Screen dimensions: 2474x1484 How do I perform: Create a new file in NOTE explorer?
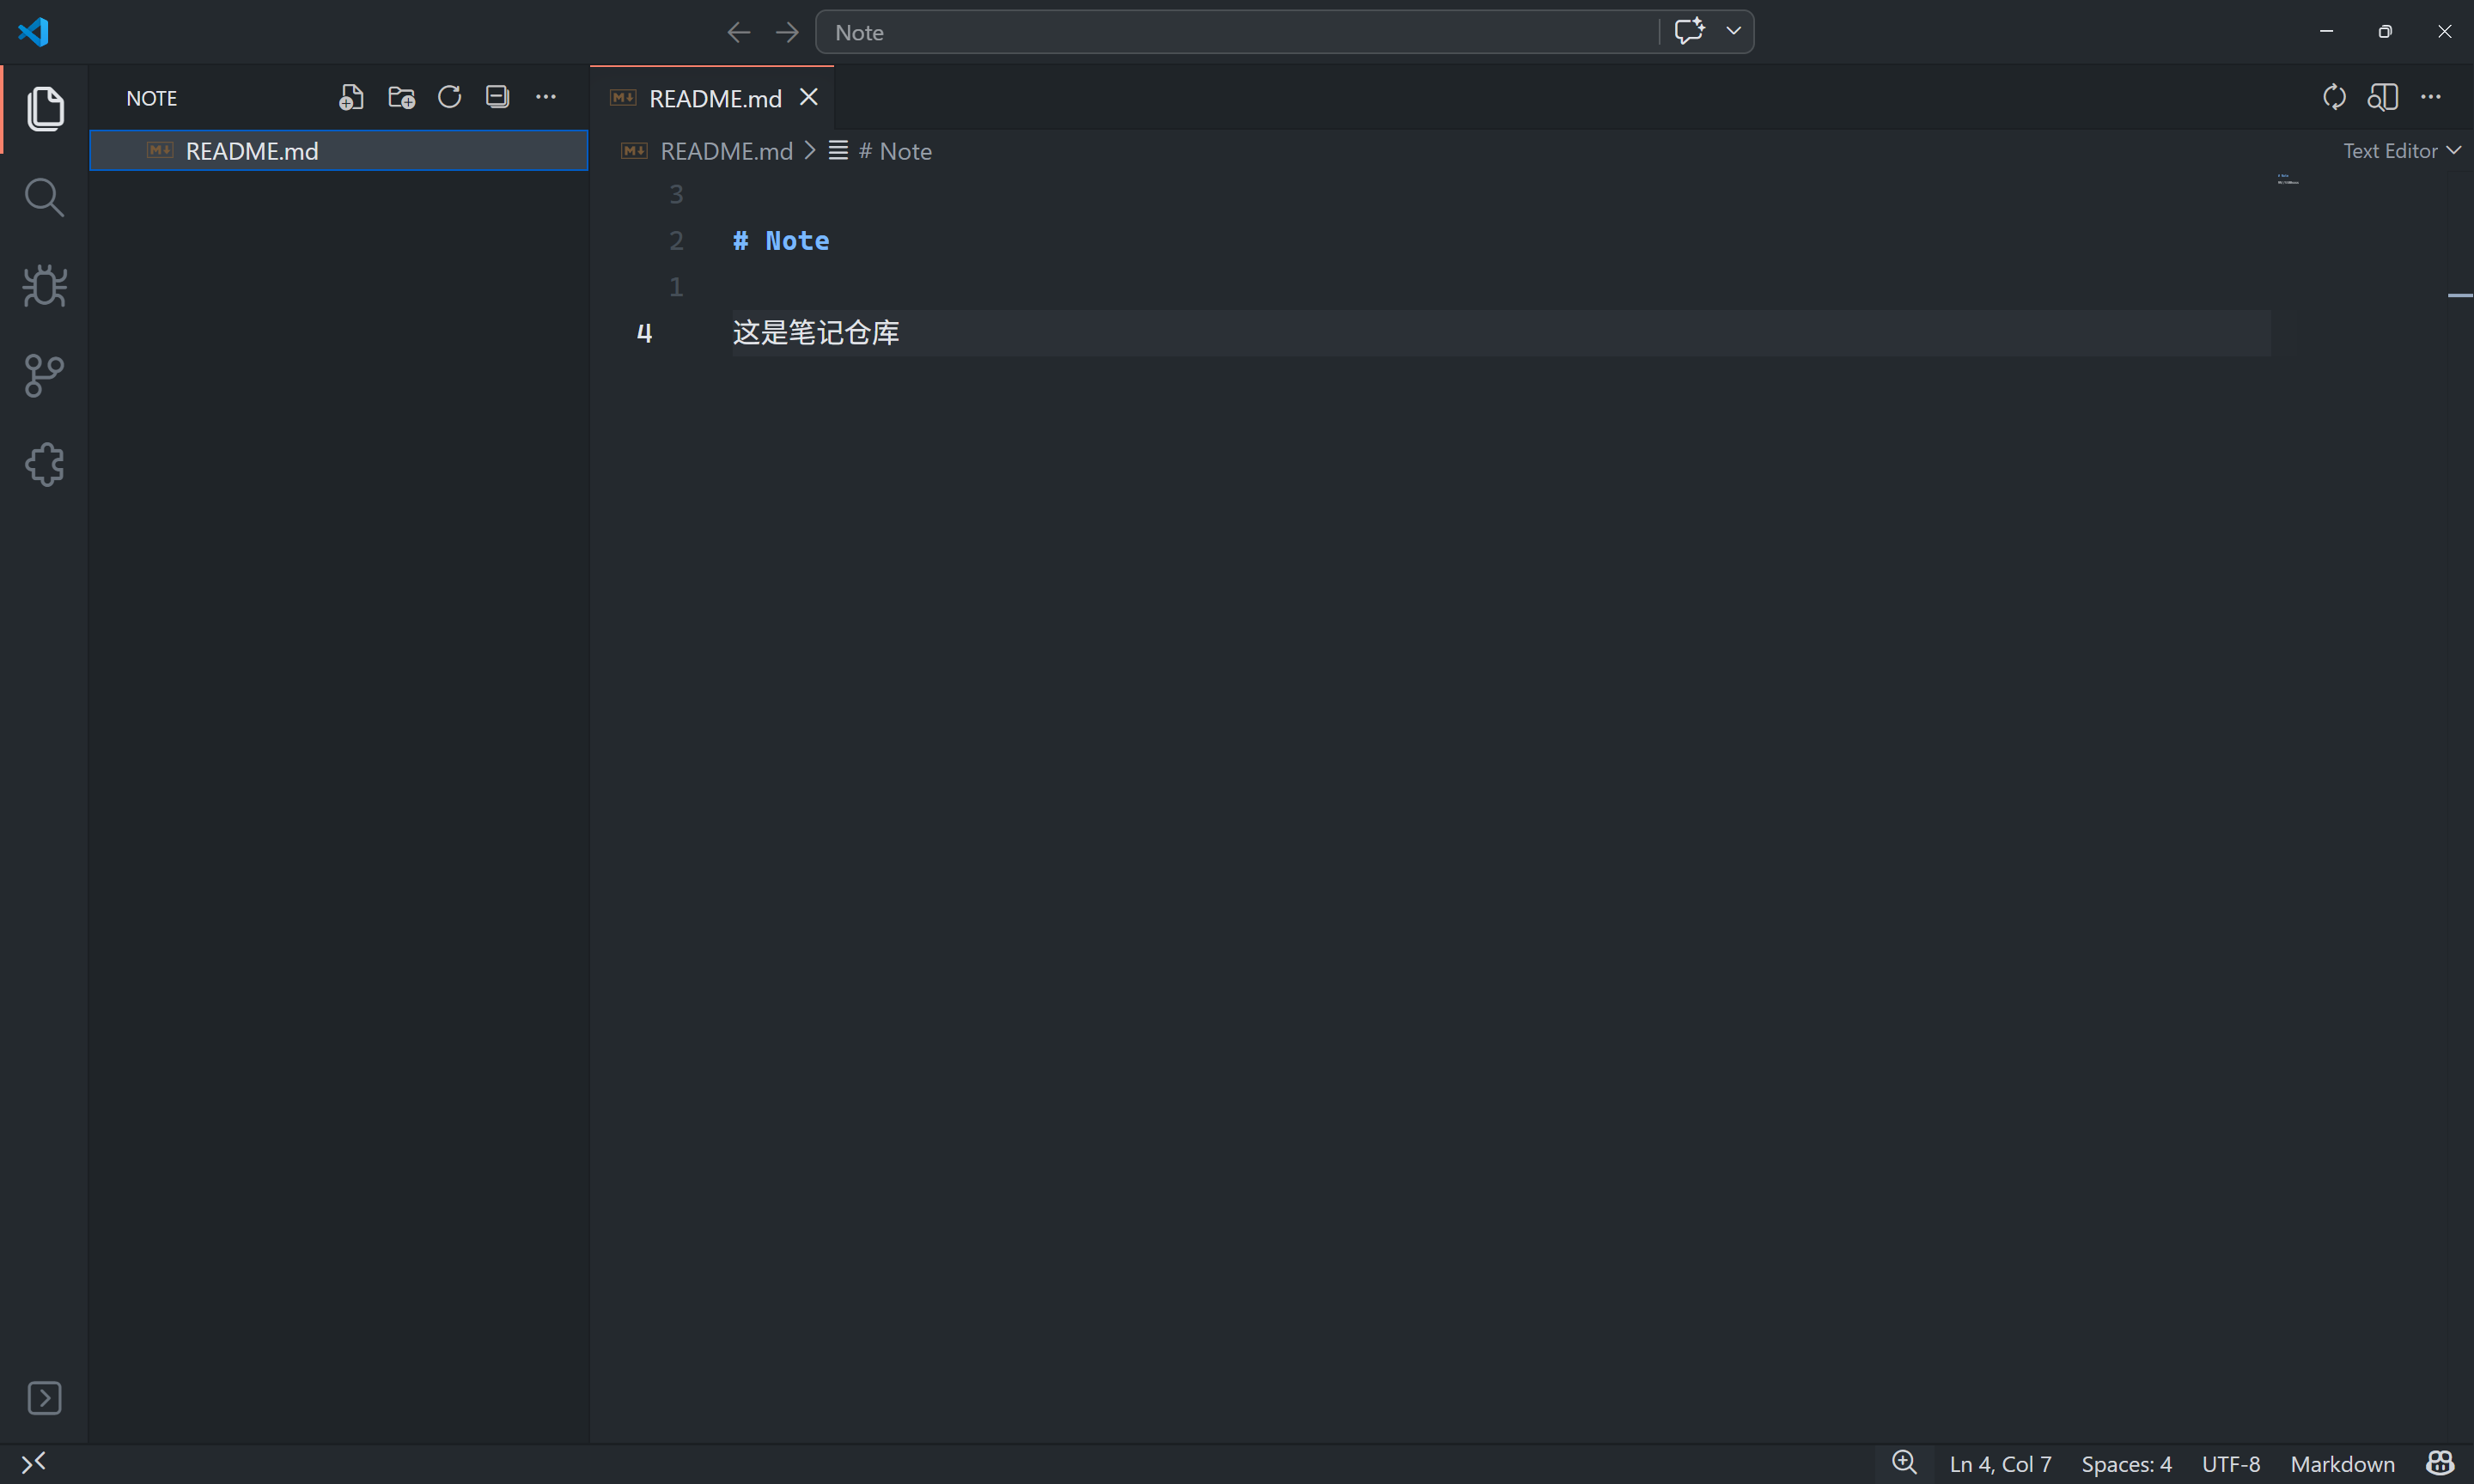[351, 97]
